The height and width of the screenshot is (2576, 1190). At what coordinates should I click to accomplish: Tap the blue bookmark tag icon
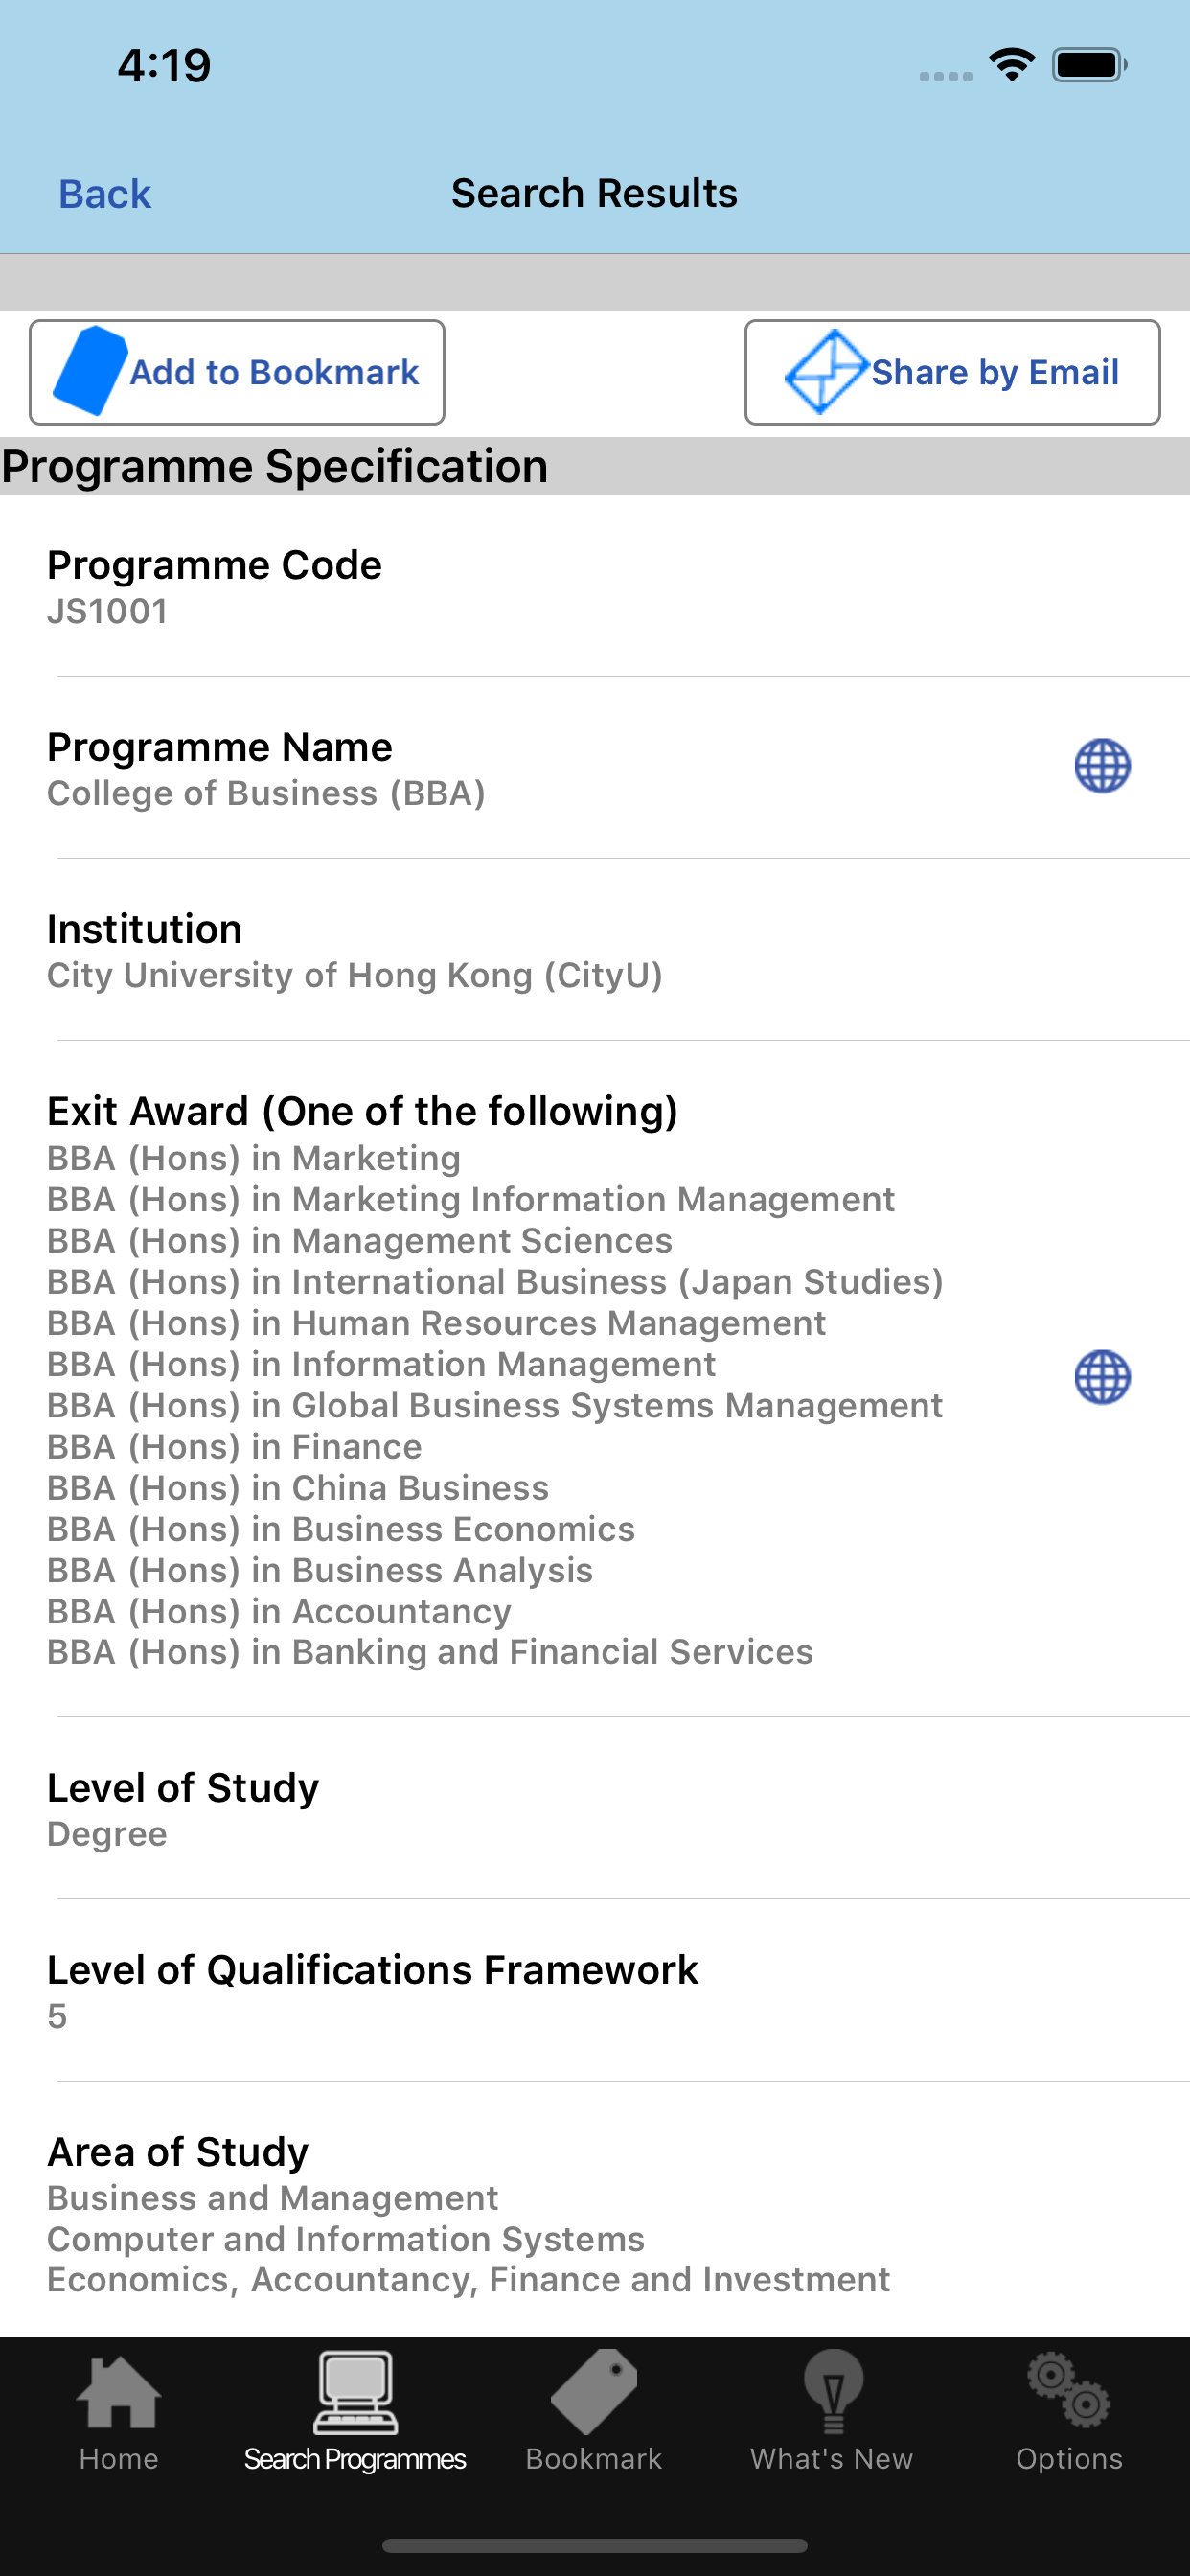click(90, 371)
